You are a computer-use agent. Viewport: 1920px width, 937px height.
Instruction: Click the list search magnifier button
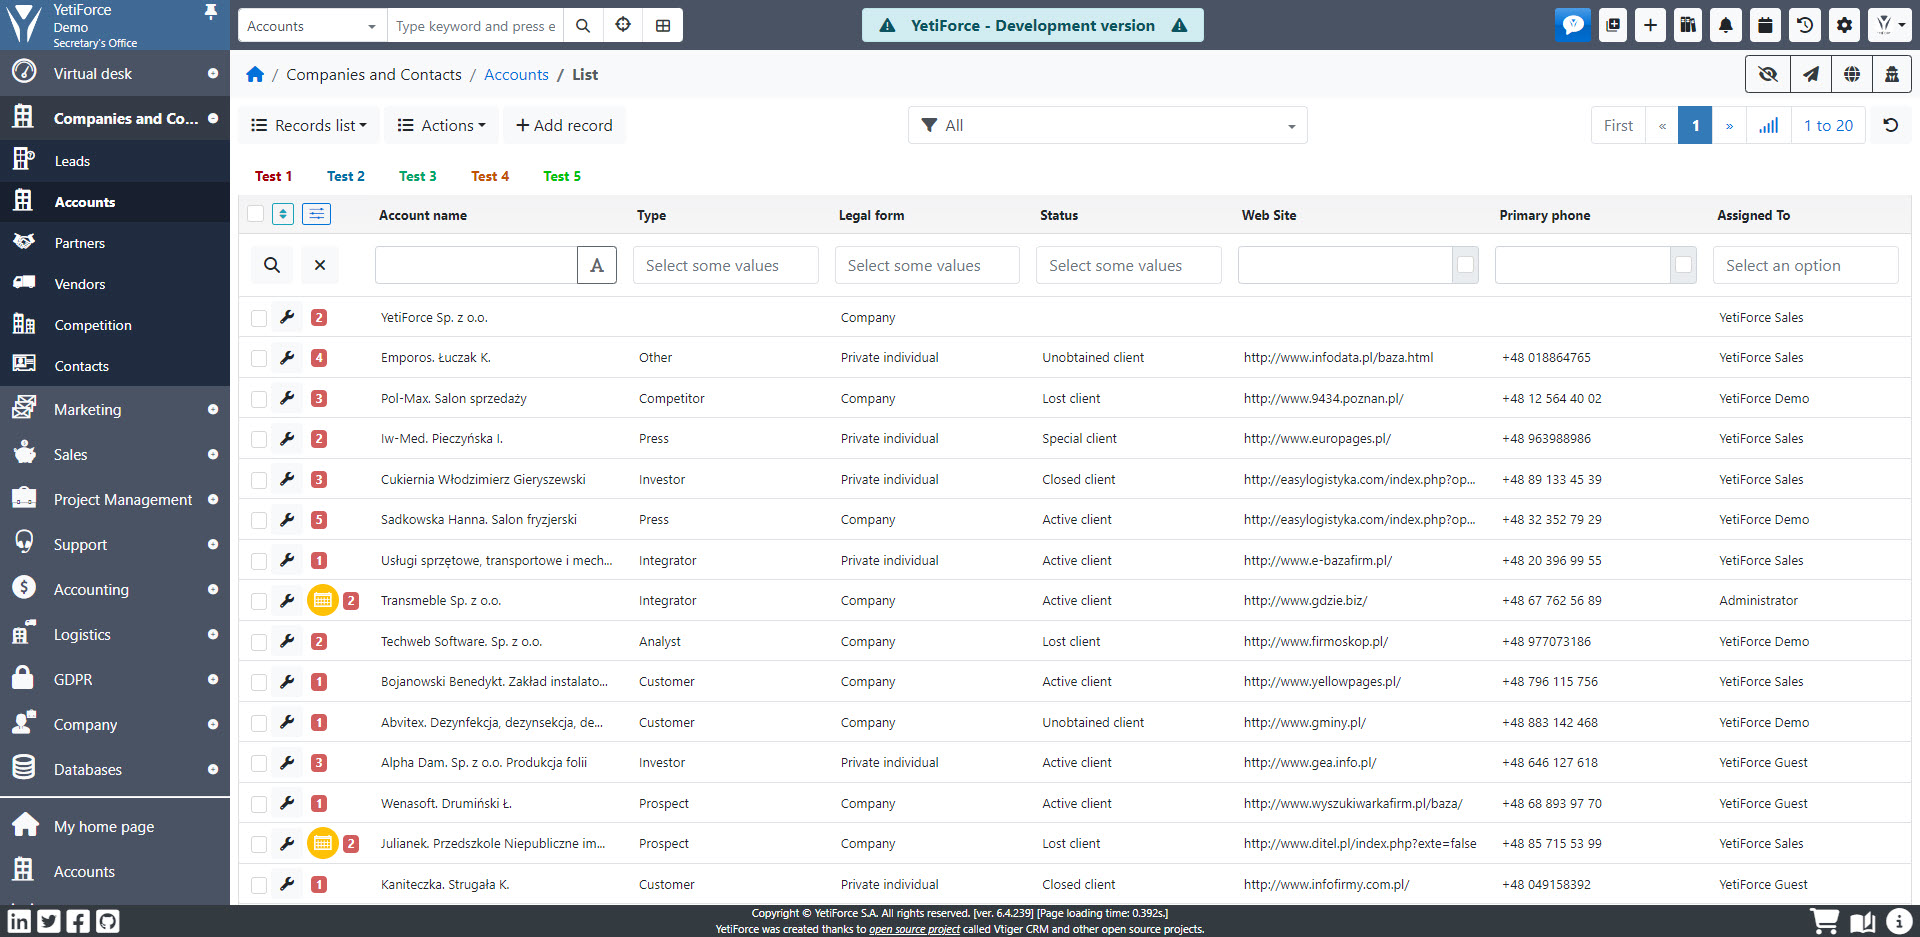pos(272,265)
